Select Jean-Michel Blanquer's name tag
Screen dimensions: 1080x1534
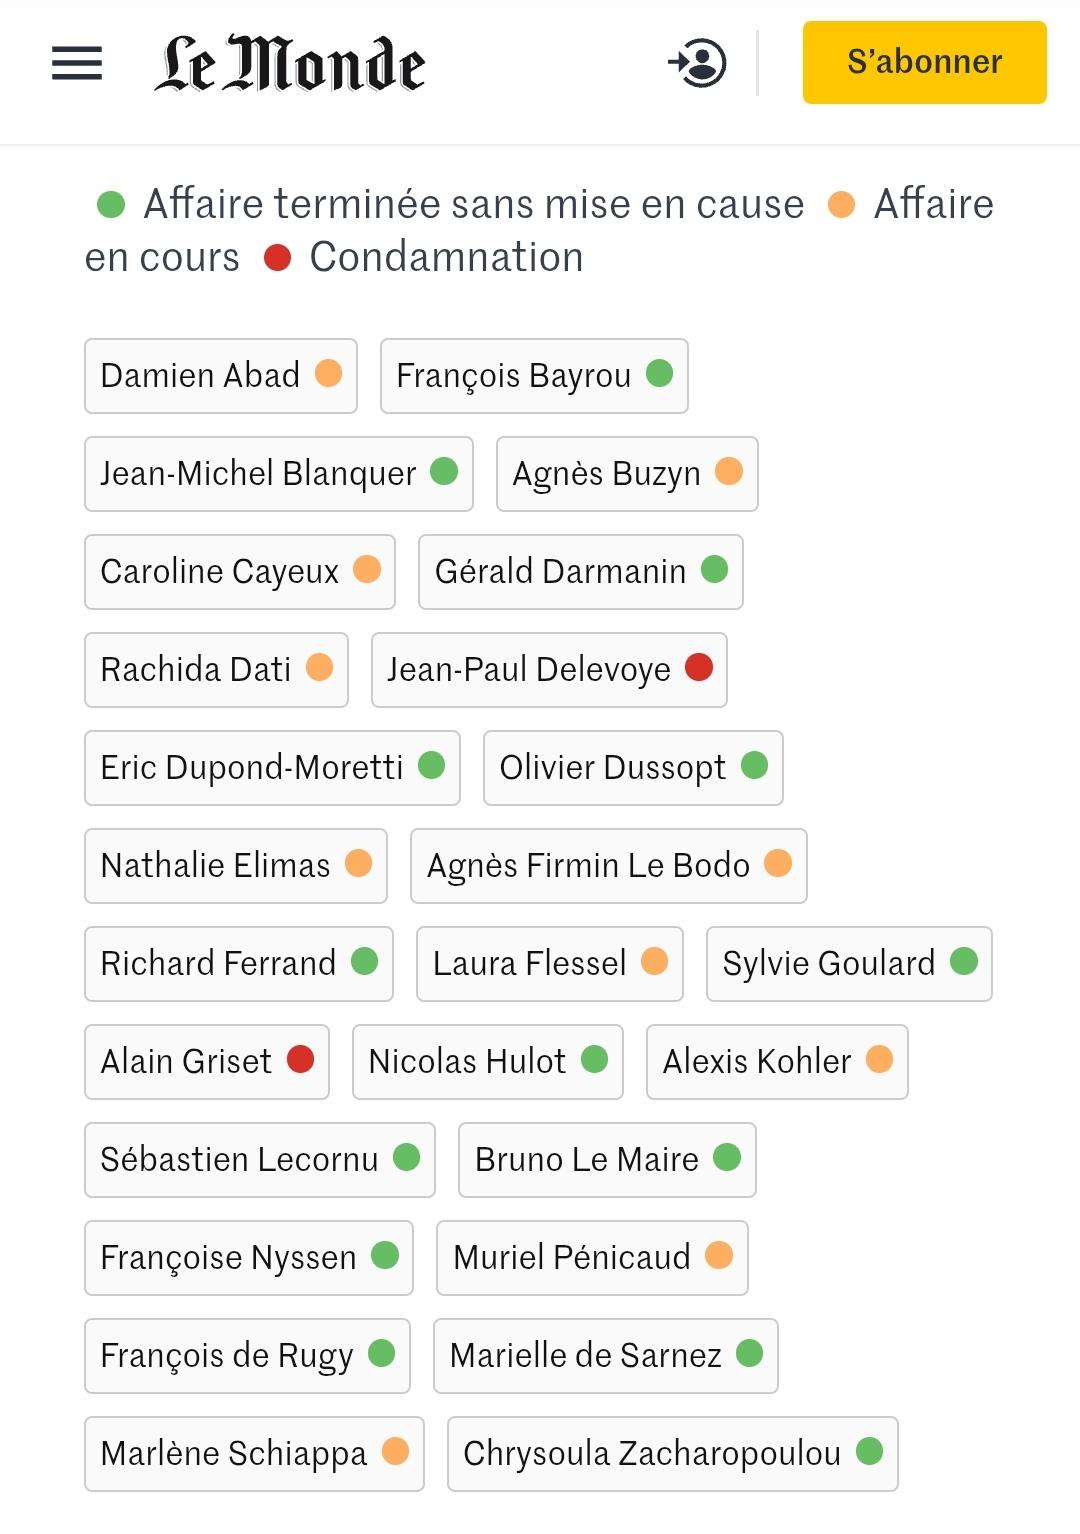pyautogui.click(x=278, y=474)
